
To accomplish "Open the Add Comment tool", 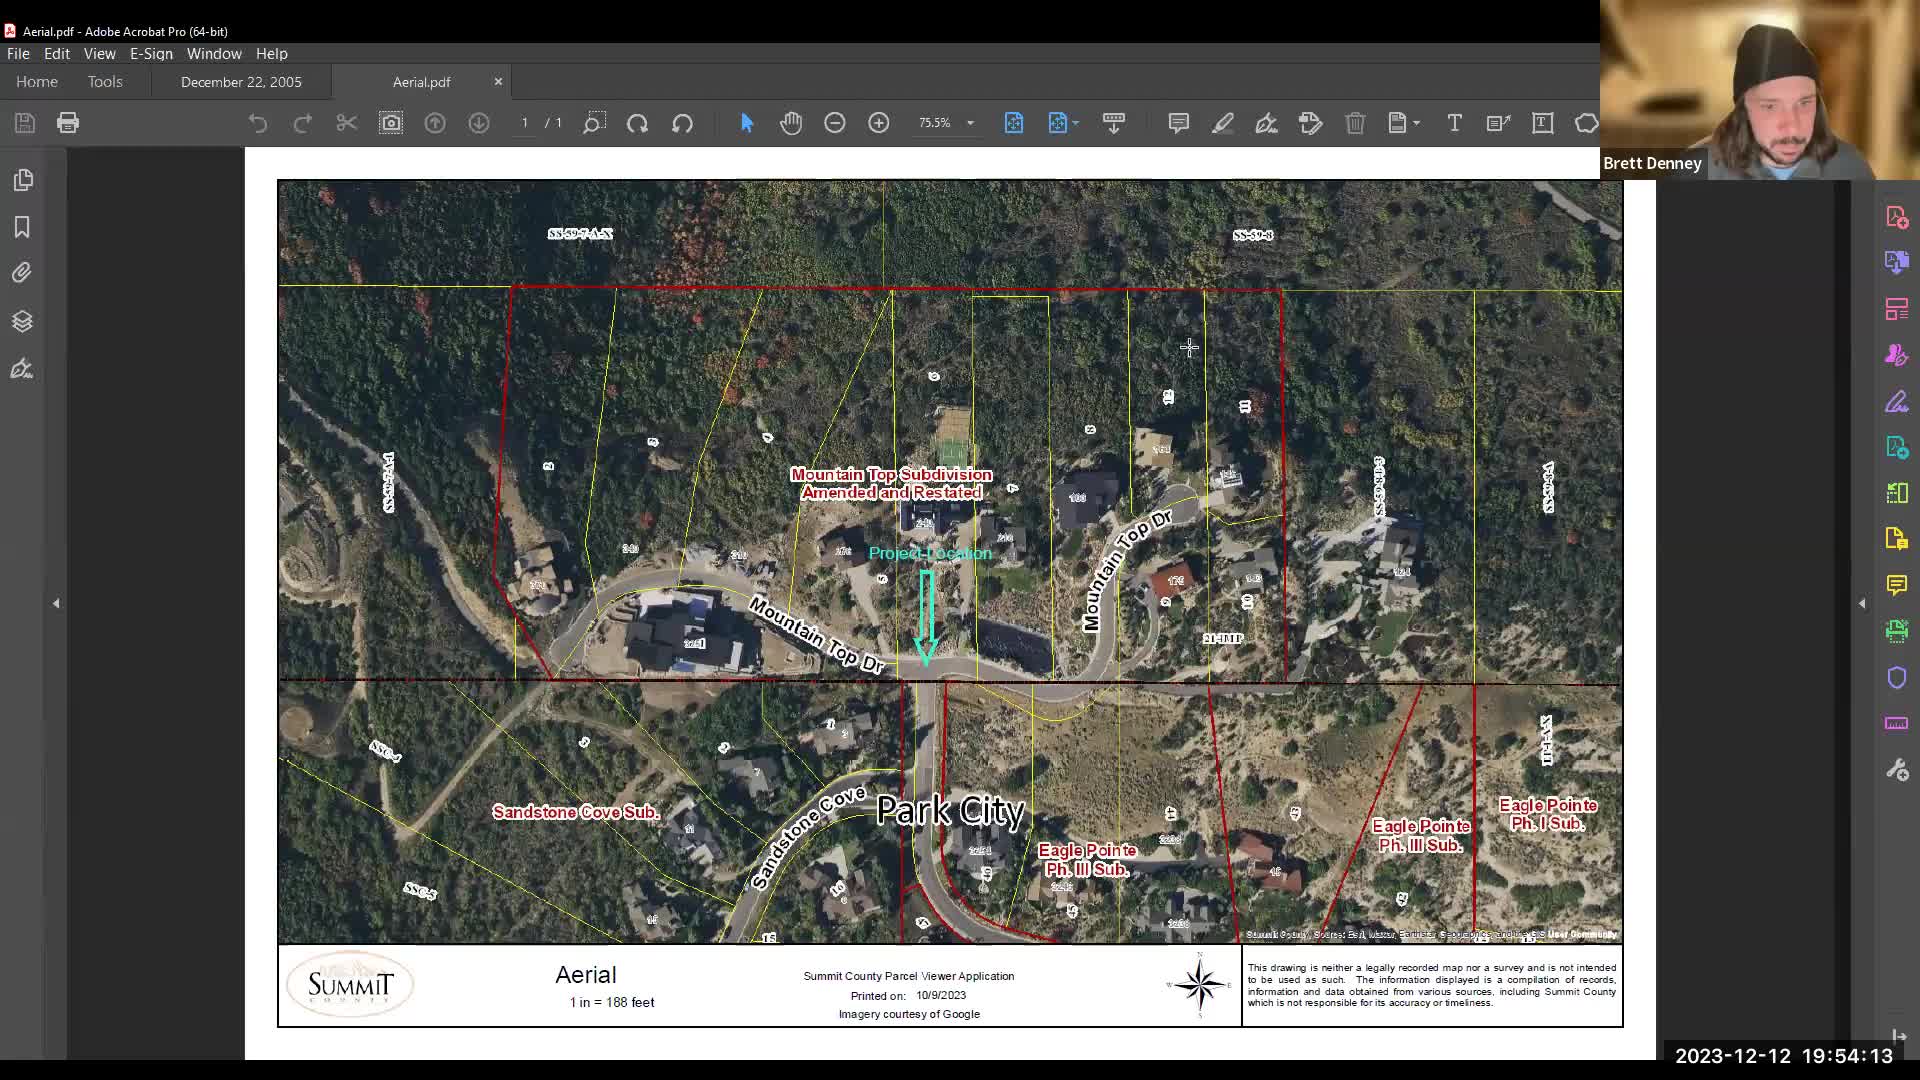I will click(x=1179, y=123).
